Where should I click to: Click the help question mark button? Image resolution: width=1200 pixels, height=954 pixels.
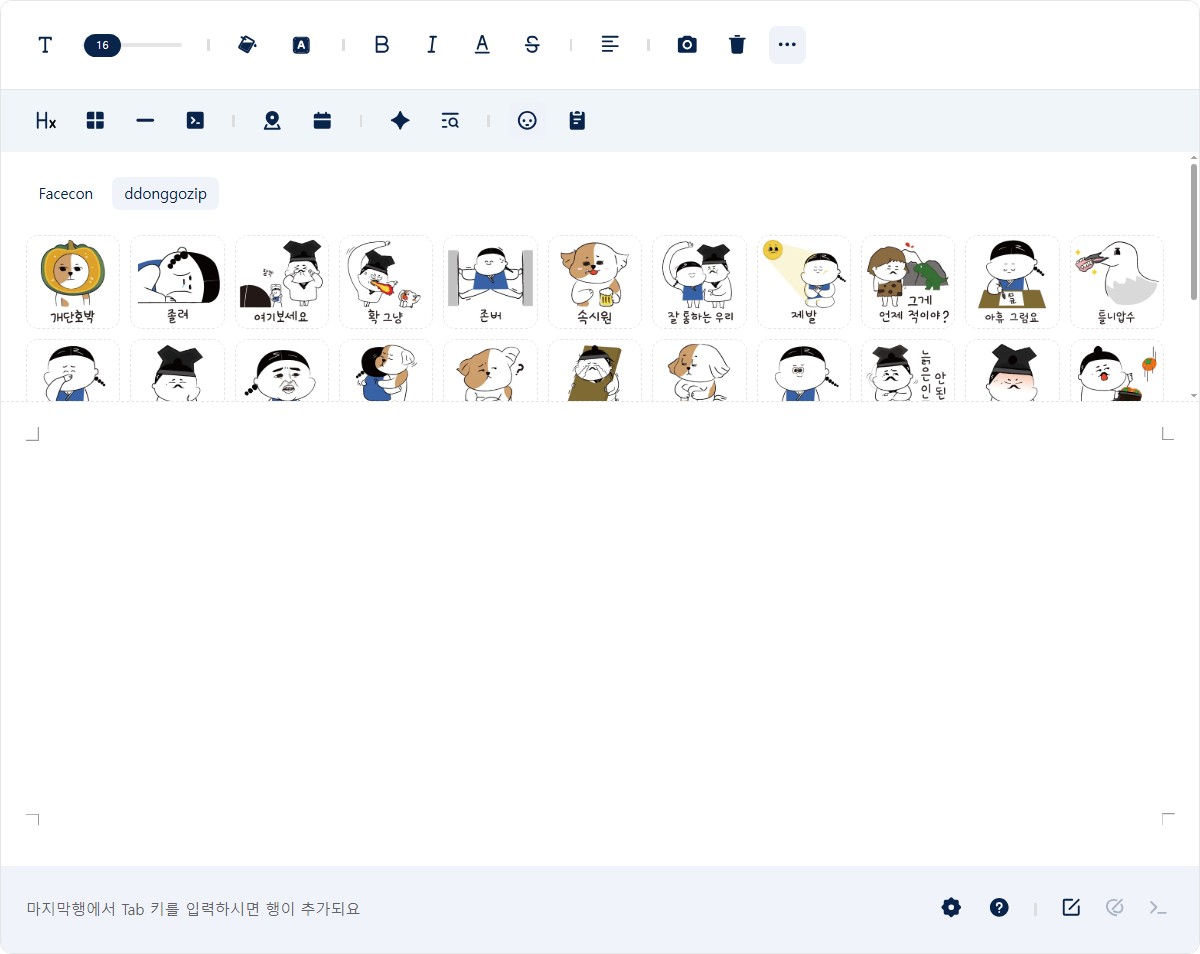pyautogui.click(x=999, y=908)
